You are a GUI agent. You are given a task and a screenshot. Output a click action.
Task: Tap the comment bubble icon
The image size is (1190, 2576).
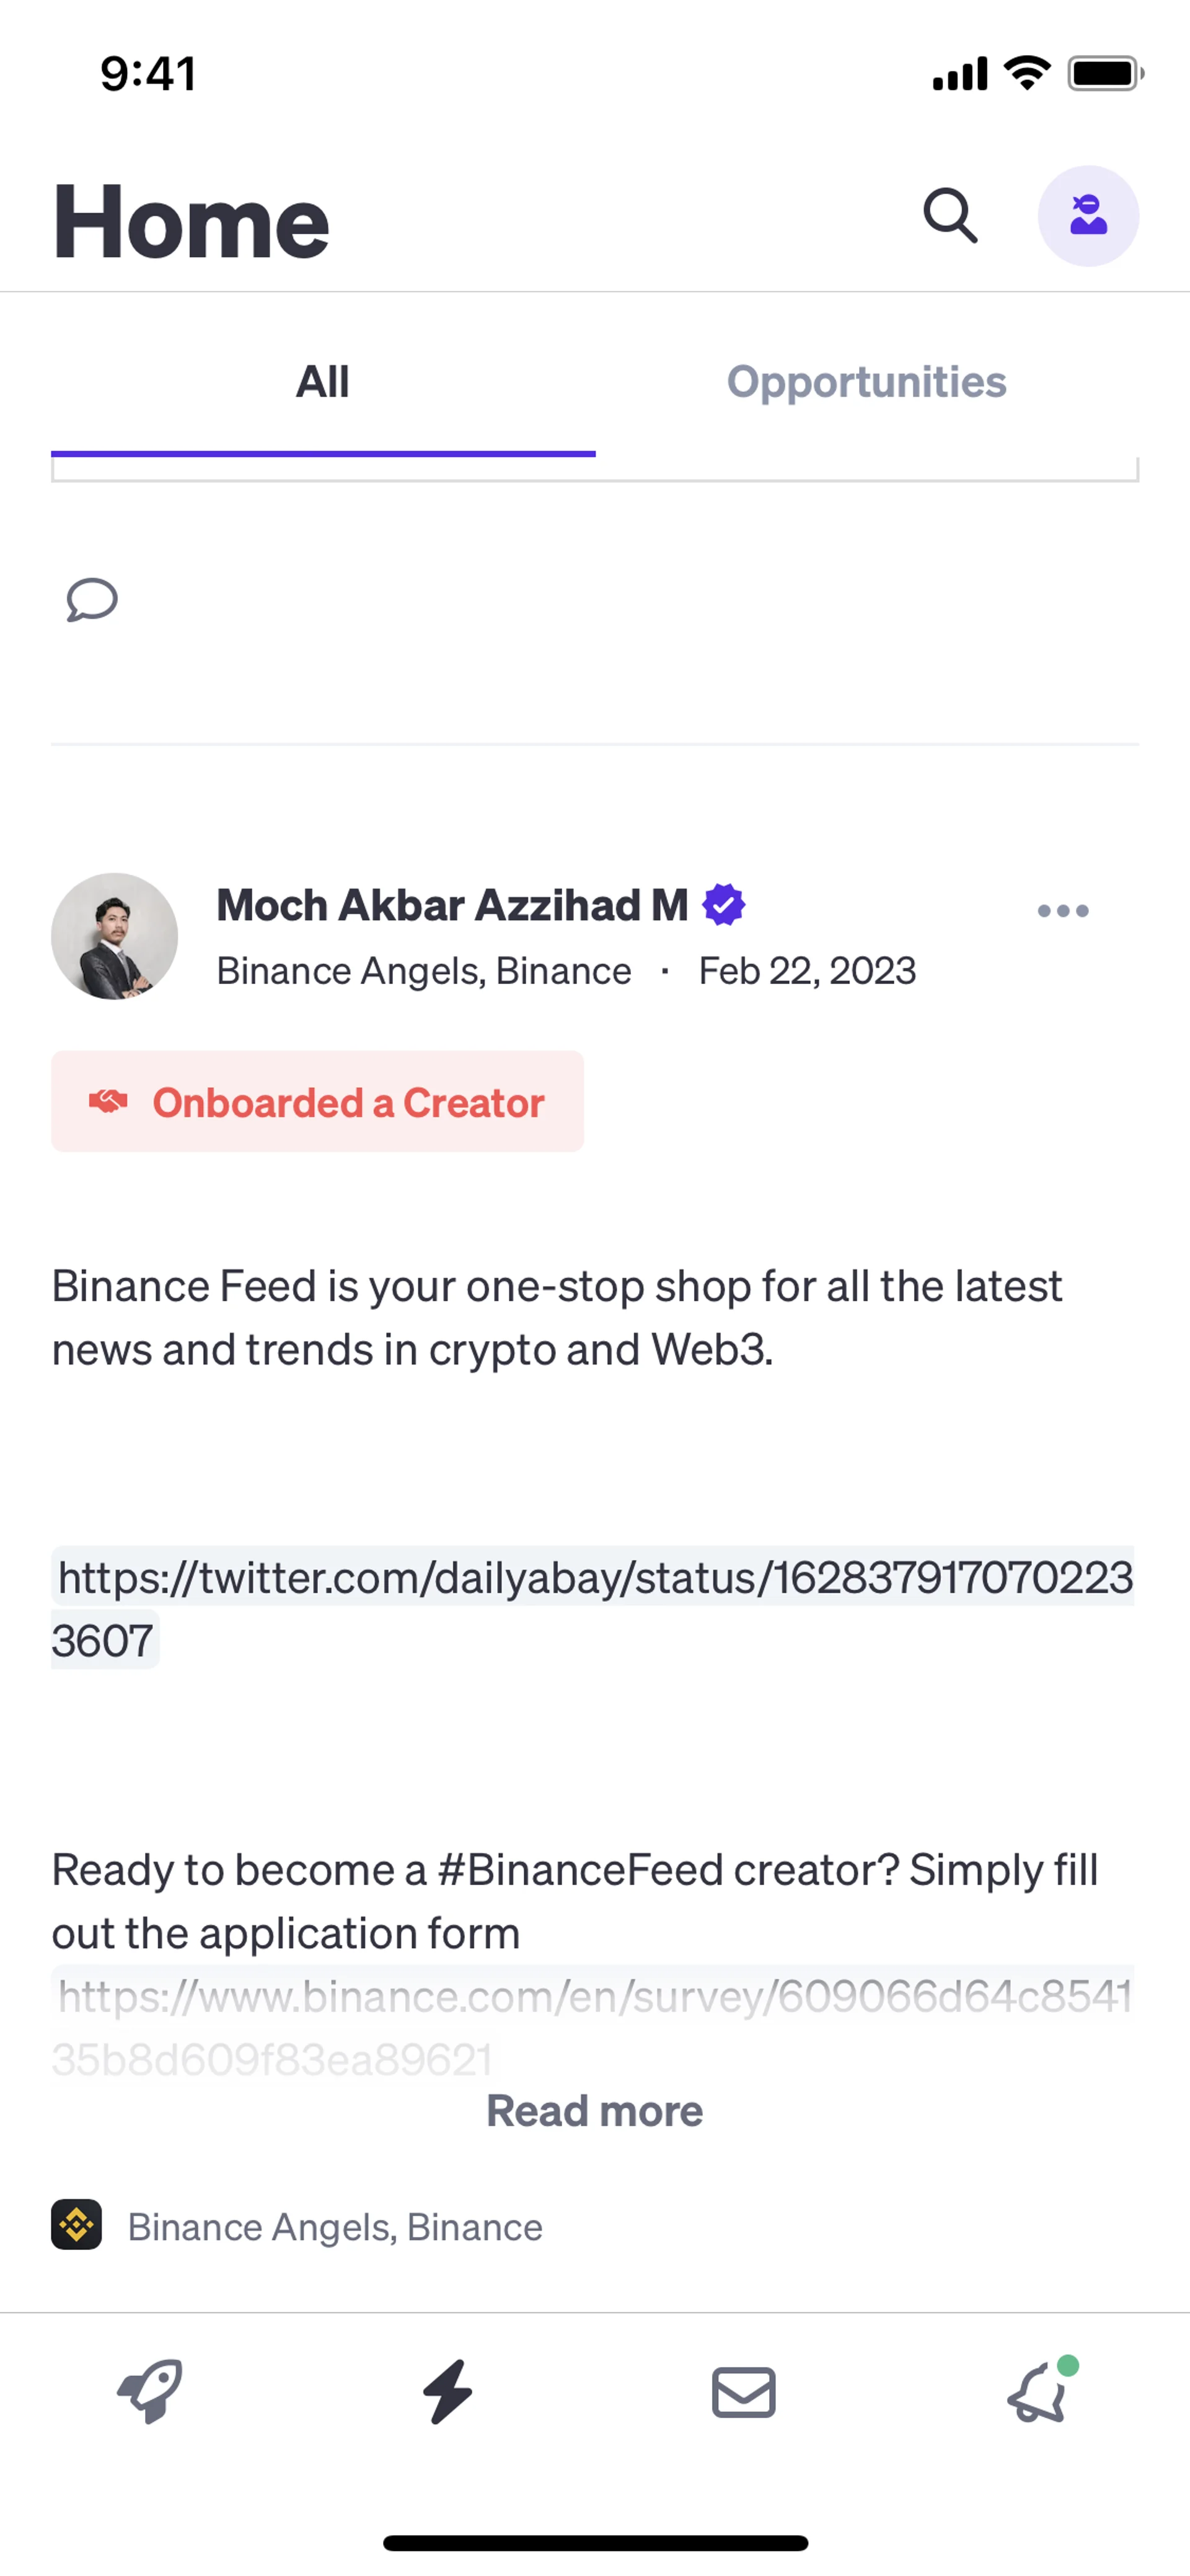pos(92,600)
